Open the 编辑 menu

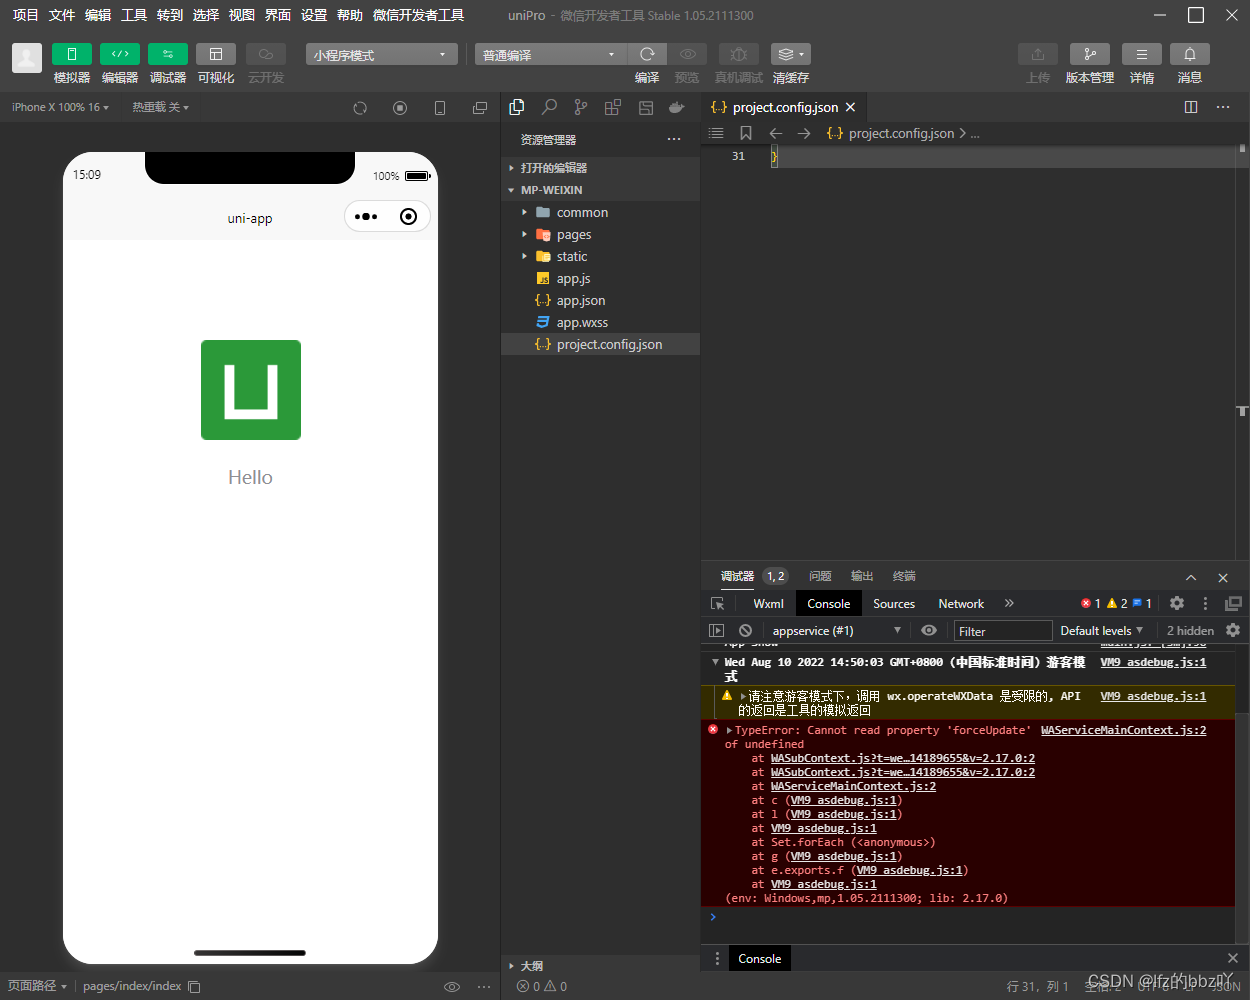point(98,15)
